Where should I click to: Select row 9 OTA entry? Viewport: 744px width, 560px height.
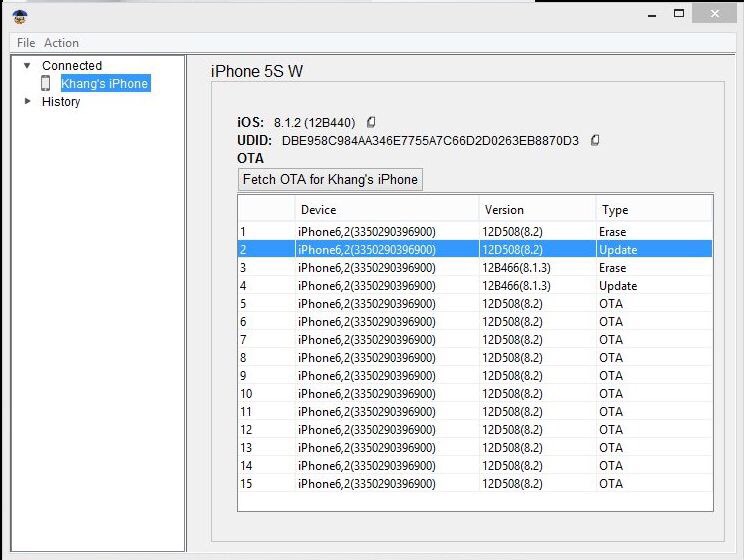coord(475,376)
